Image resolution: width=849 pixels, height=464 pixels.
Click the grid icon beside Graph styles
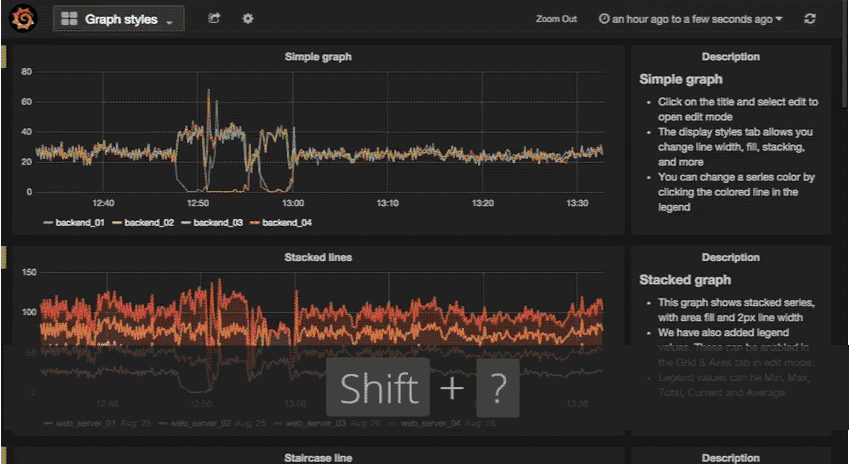click(x=70, y=19)
